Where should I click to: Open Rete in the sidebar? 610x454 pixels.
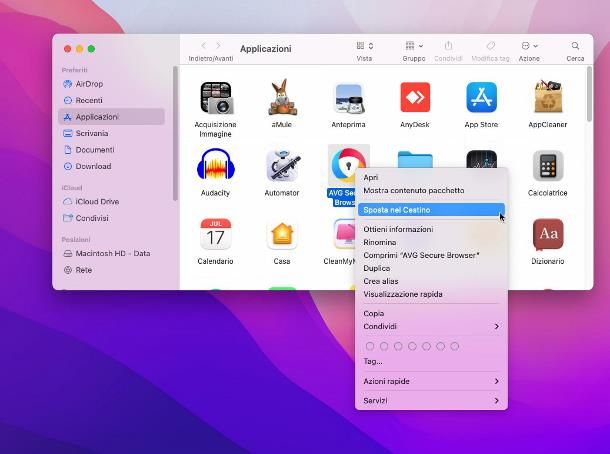tap(111, 270)
